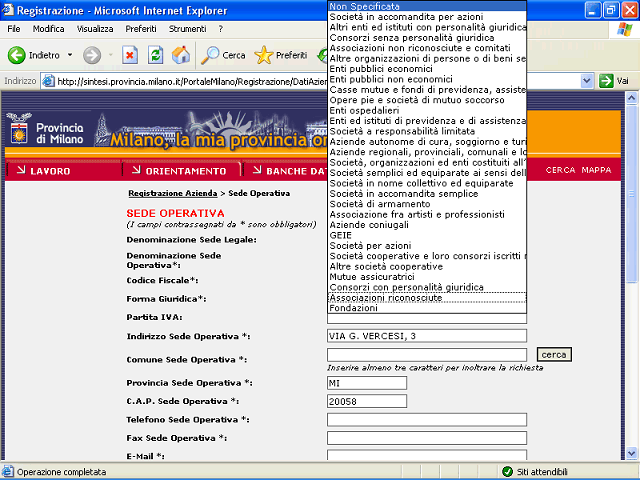Click the page scrollbar up arrow

pos(631,98)
